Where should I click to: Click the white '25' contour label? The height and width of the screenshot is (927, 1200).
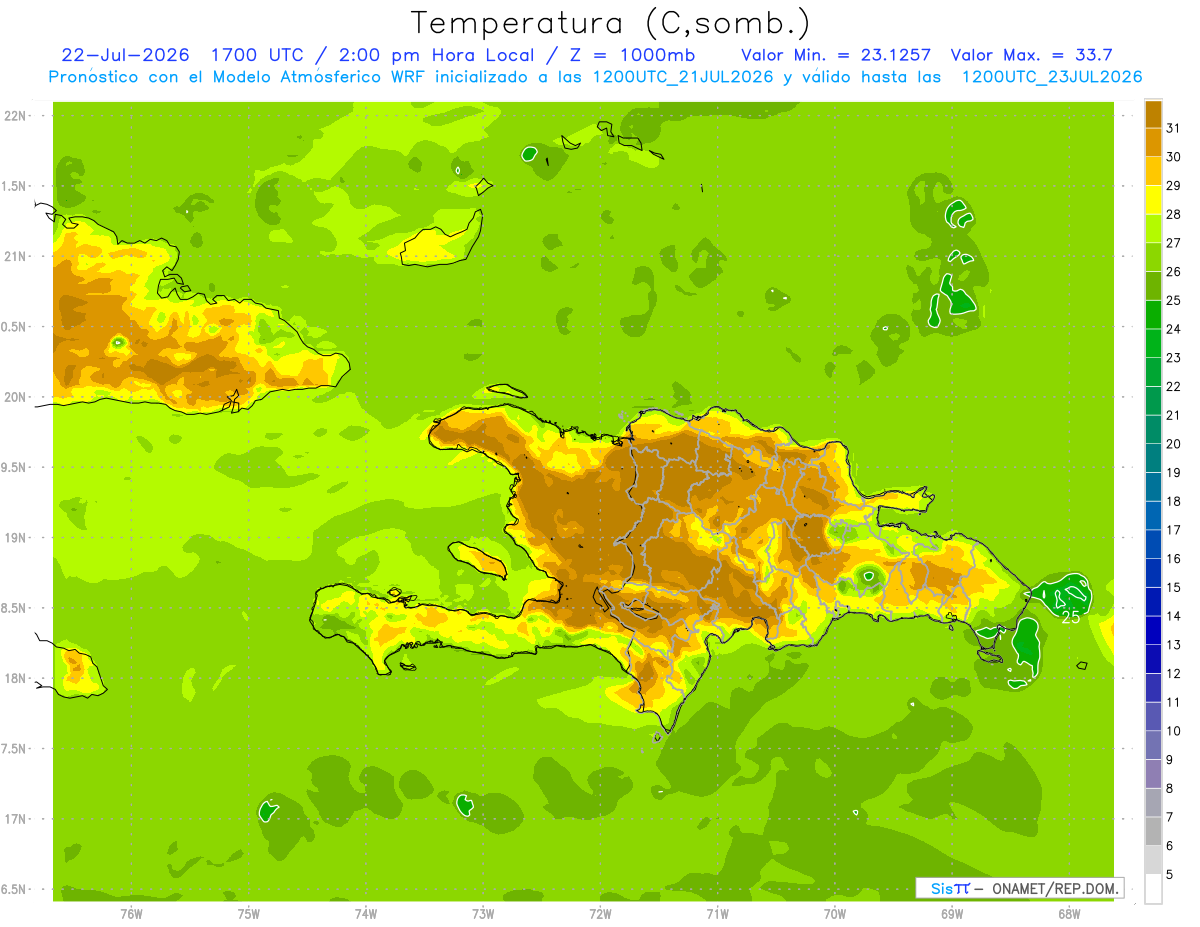tap(1071, 618)
